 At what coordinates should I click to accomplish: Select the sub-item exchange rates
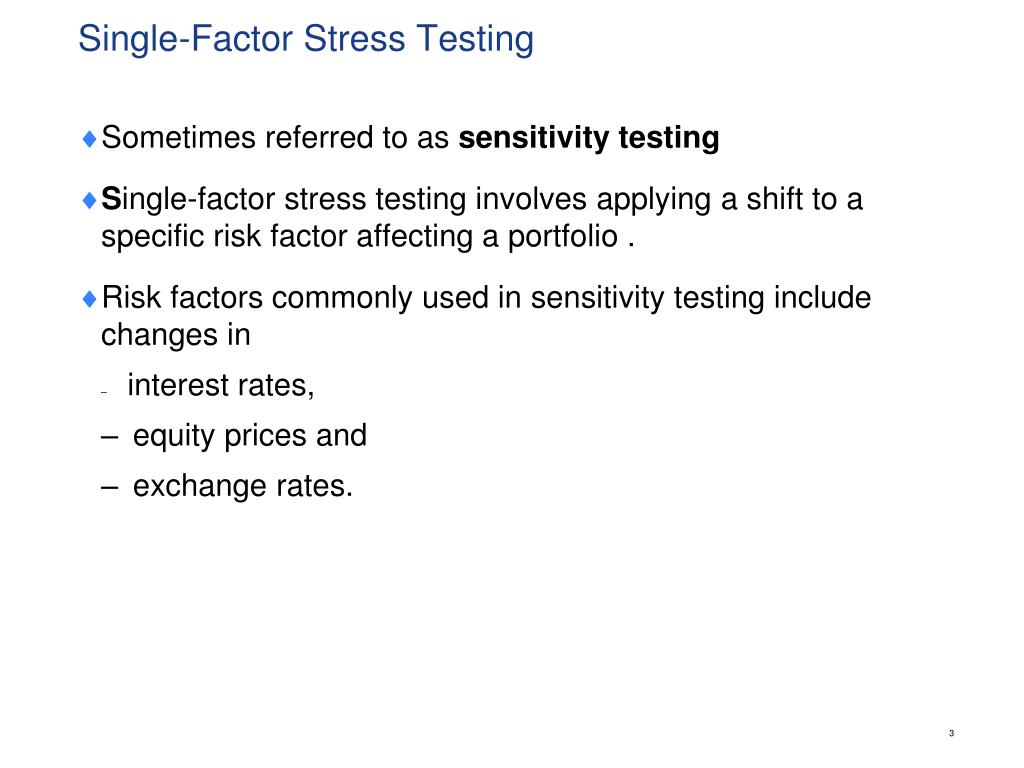pos(243,487)
